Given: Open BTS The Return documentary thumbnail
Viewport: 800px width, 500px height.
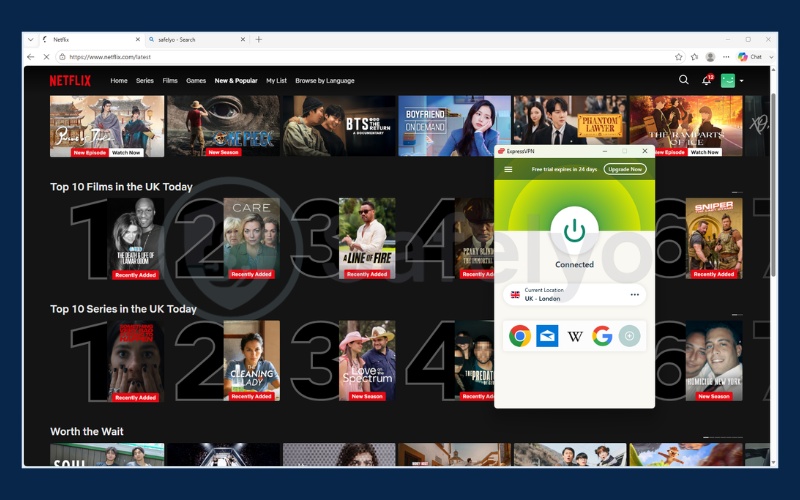Looking at the screenshot, I should click(339, 126).
